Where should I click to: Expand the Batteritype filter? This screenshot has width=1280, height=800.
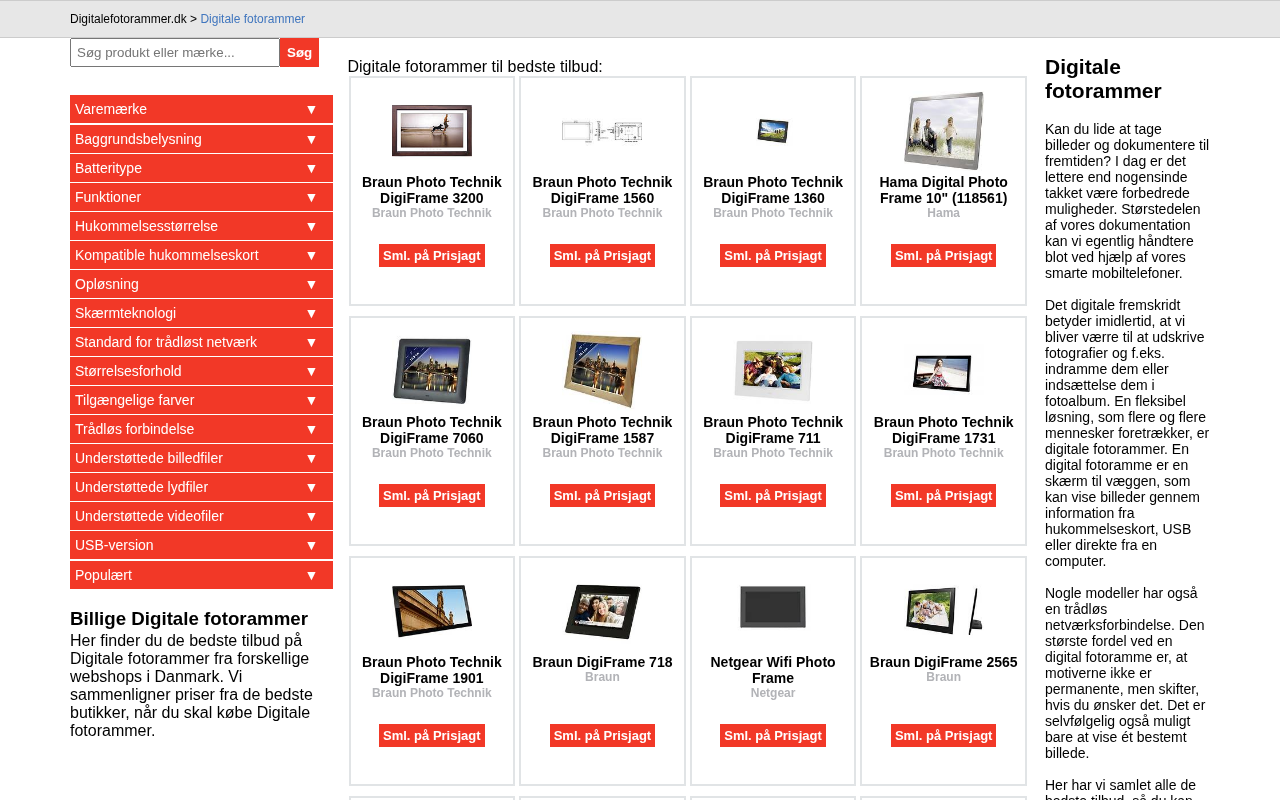(201, 168)
